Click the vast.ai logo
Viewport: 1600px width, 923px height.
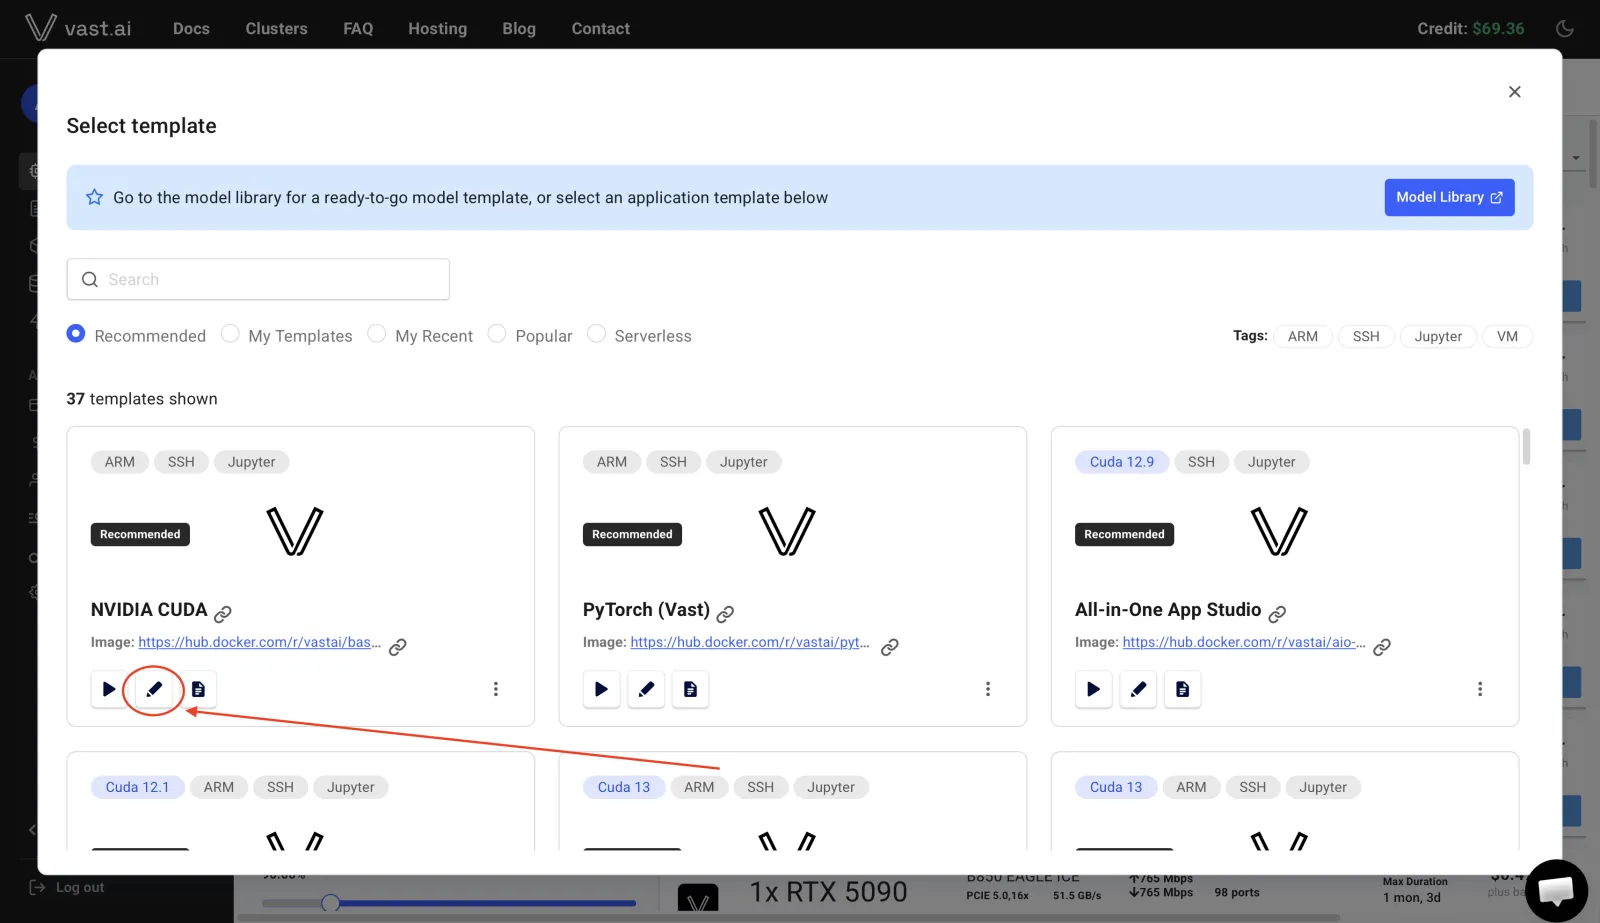78,28
